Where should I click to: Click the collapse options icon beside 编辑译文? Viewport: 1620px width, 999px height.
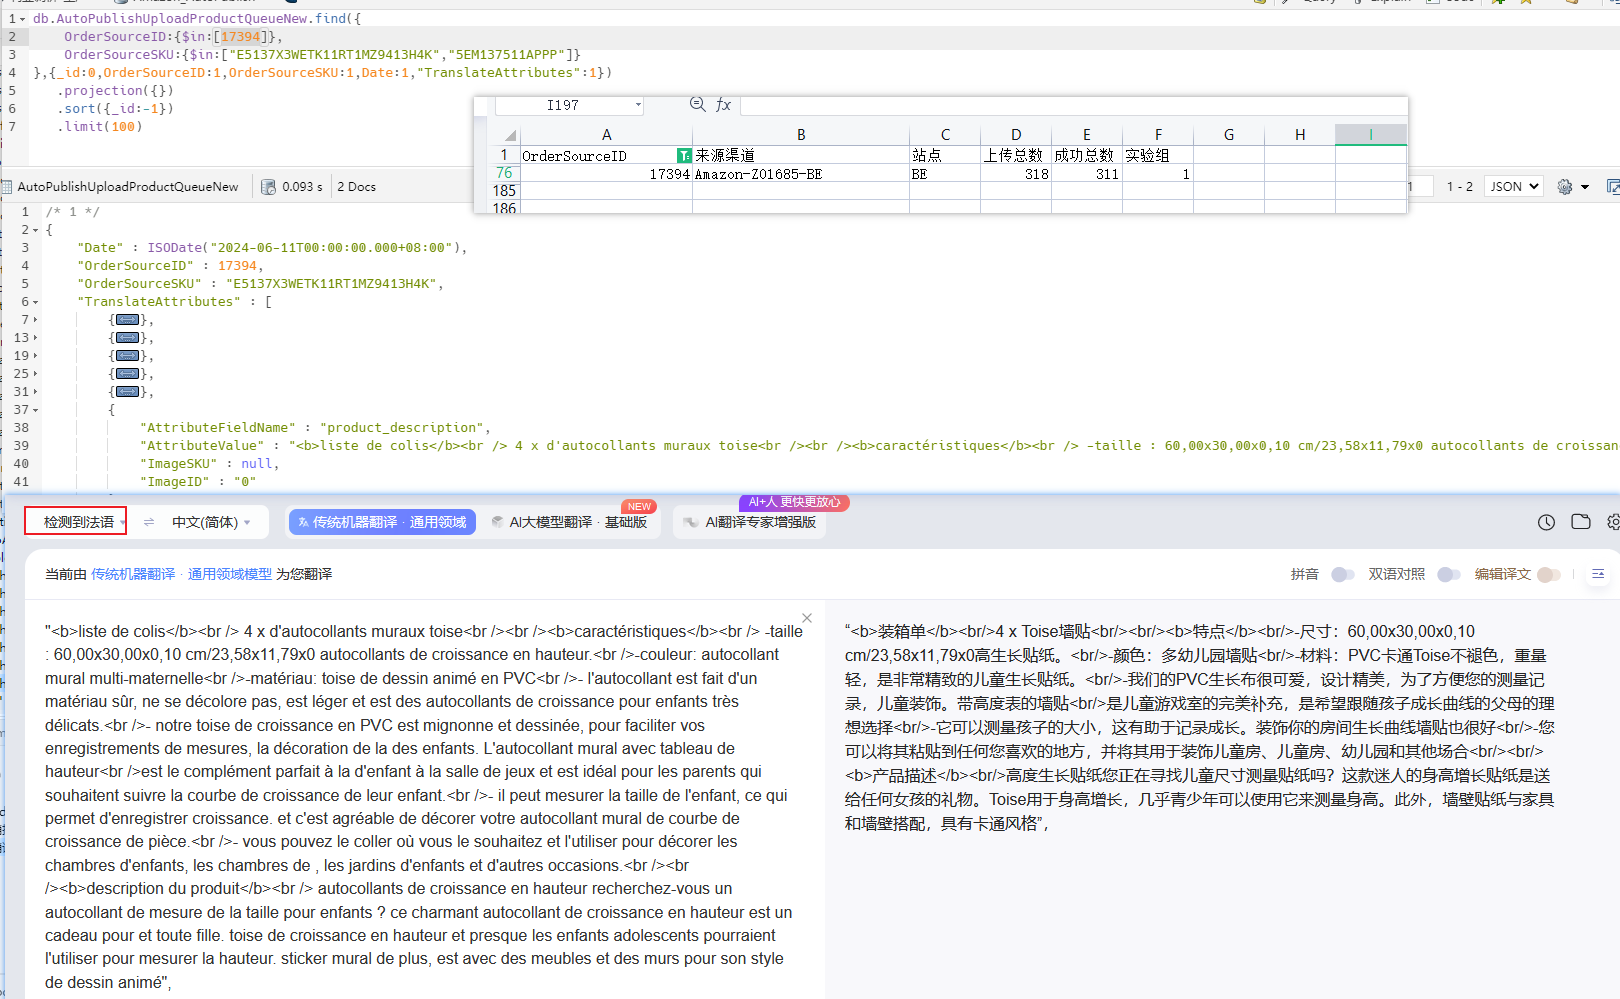click(x=1598, y=574)
